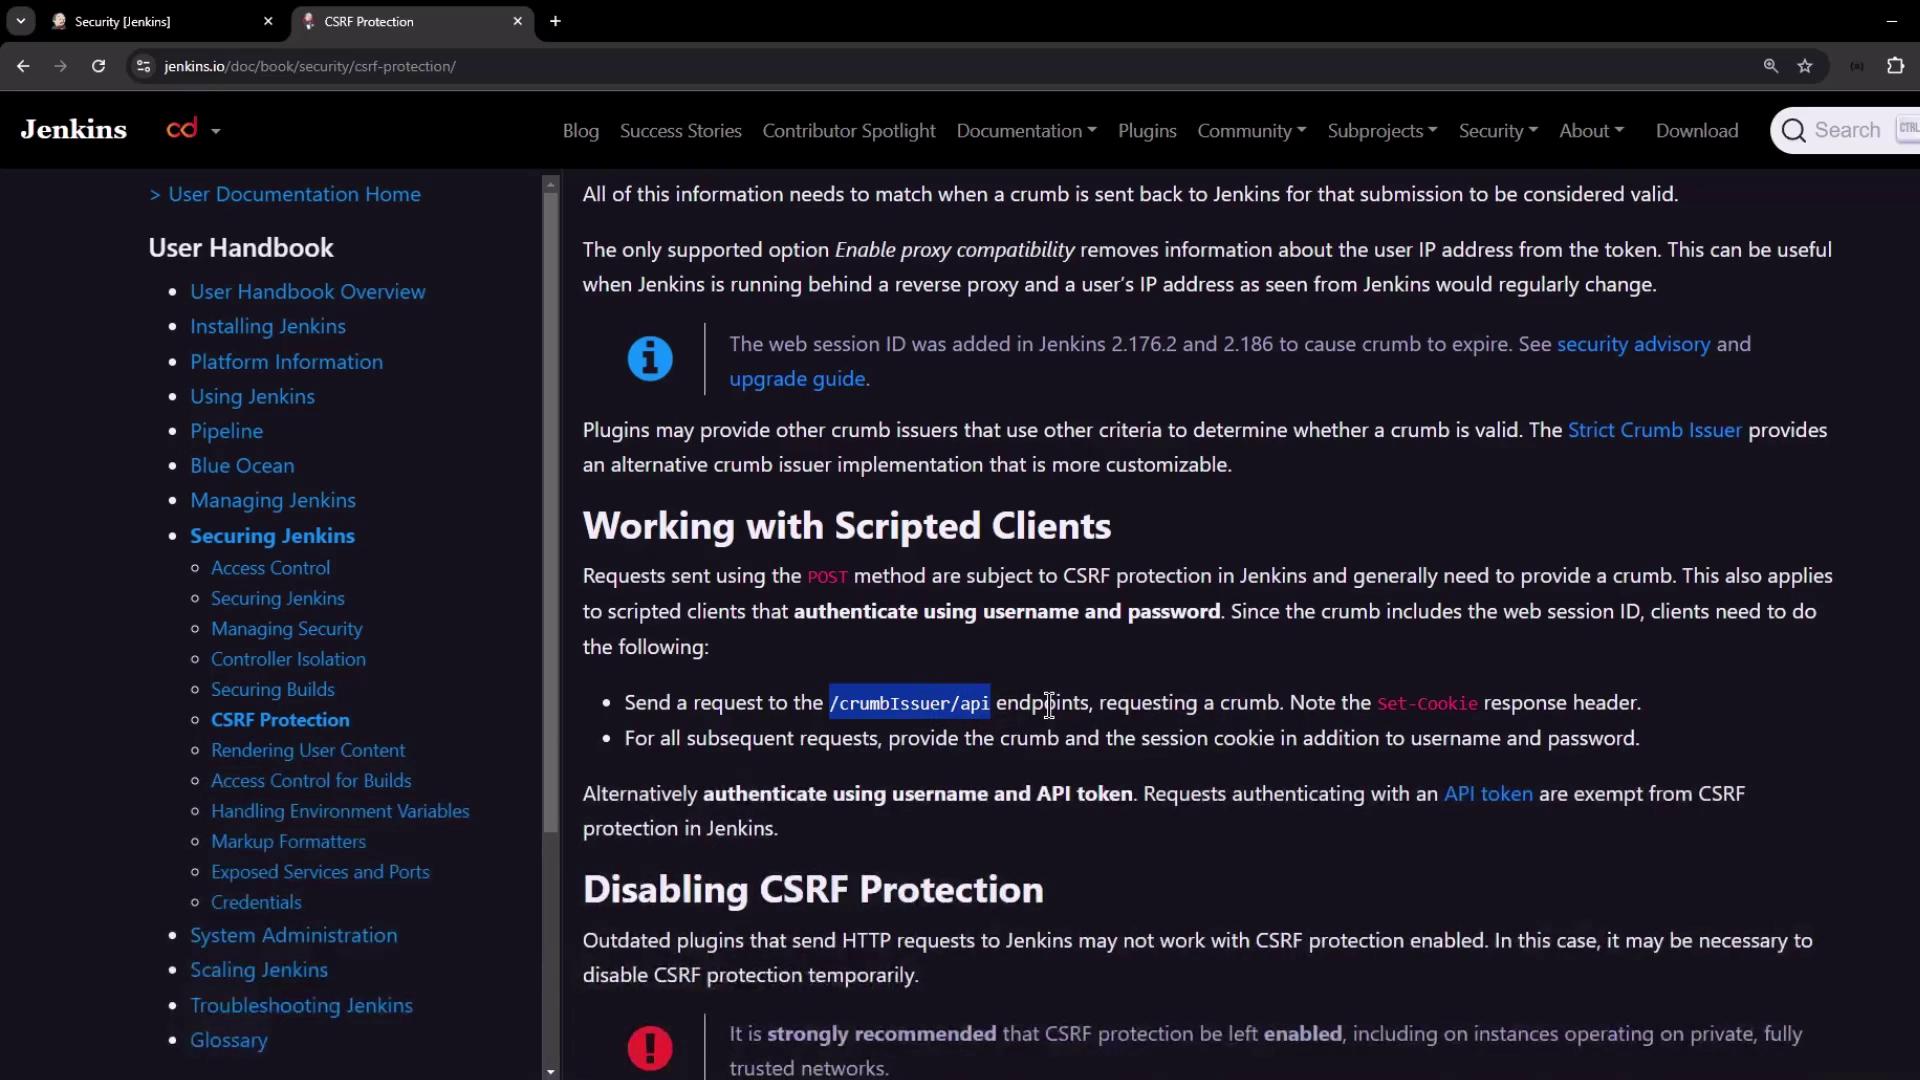Open the tab search chevron at top-left

[x=20, y=21]
